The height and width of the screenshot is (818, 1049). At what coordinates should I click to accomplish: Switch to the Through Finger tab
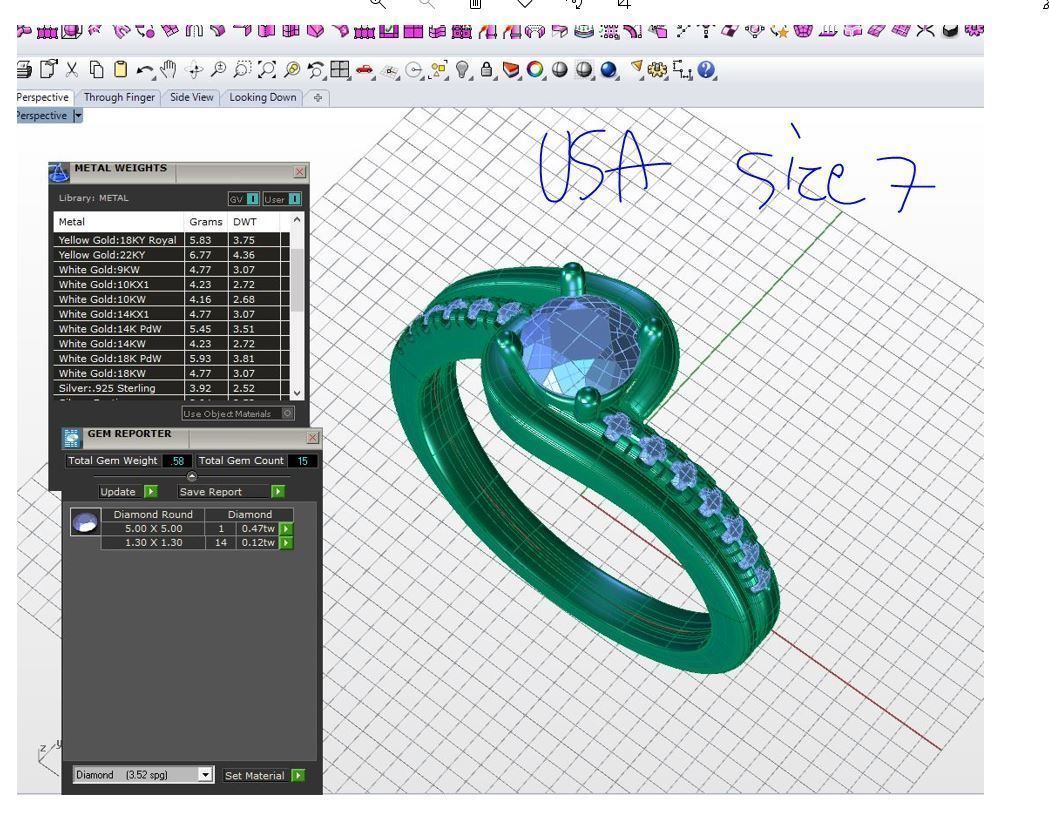coord(119,97)
